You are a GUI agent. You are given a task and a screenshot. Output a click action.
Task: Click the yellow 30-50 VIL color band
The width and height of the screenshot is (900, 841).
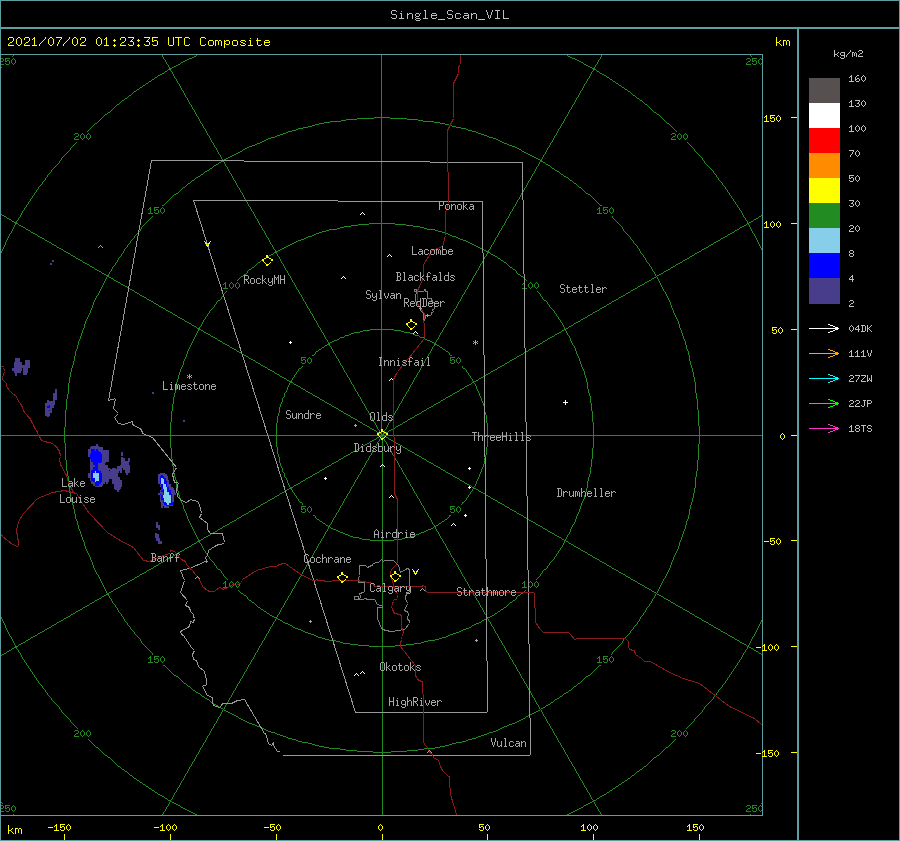pos(824,191)
